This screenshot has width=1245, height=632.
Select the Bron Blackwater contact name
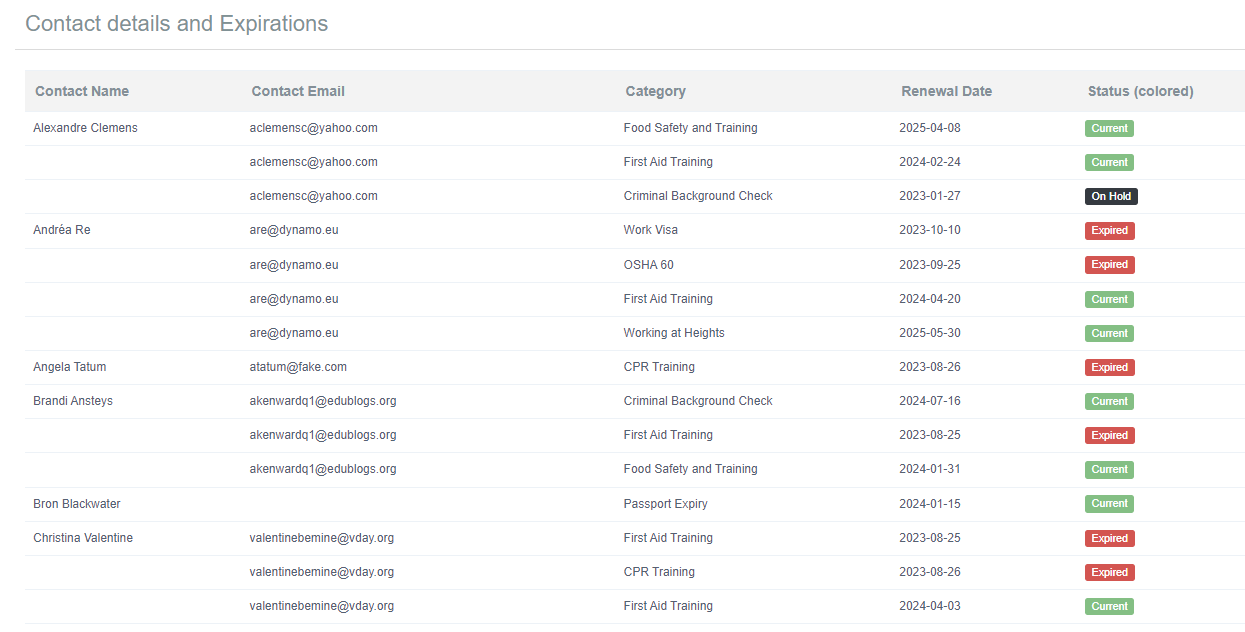pos(77,504)
